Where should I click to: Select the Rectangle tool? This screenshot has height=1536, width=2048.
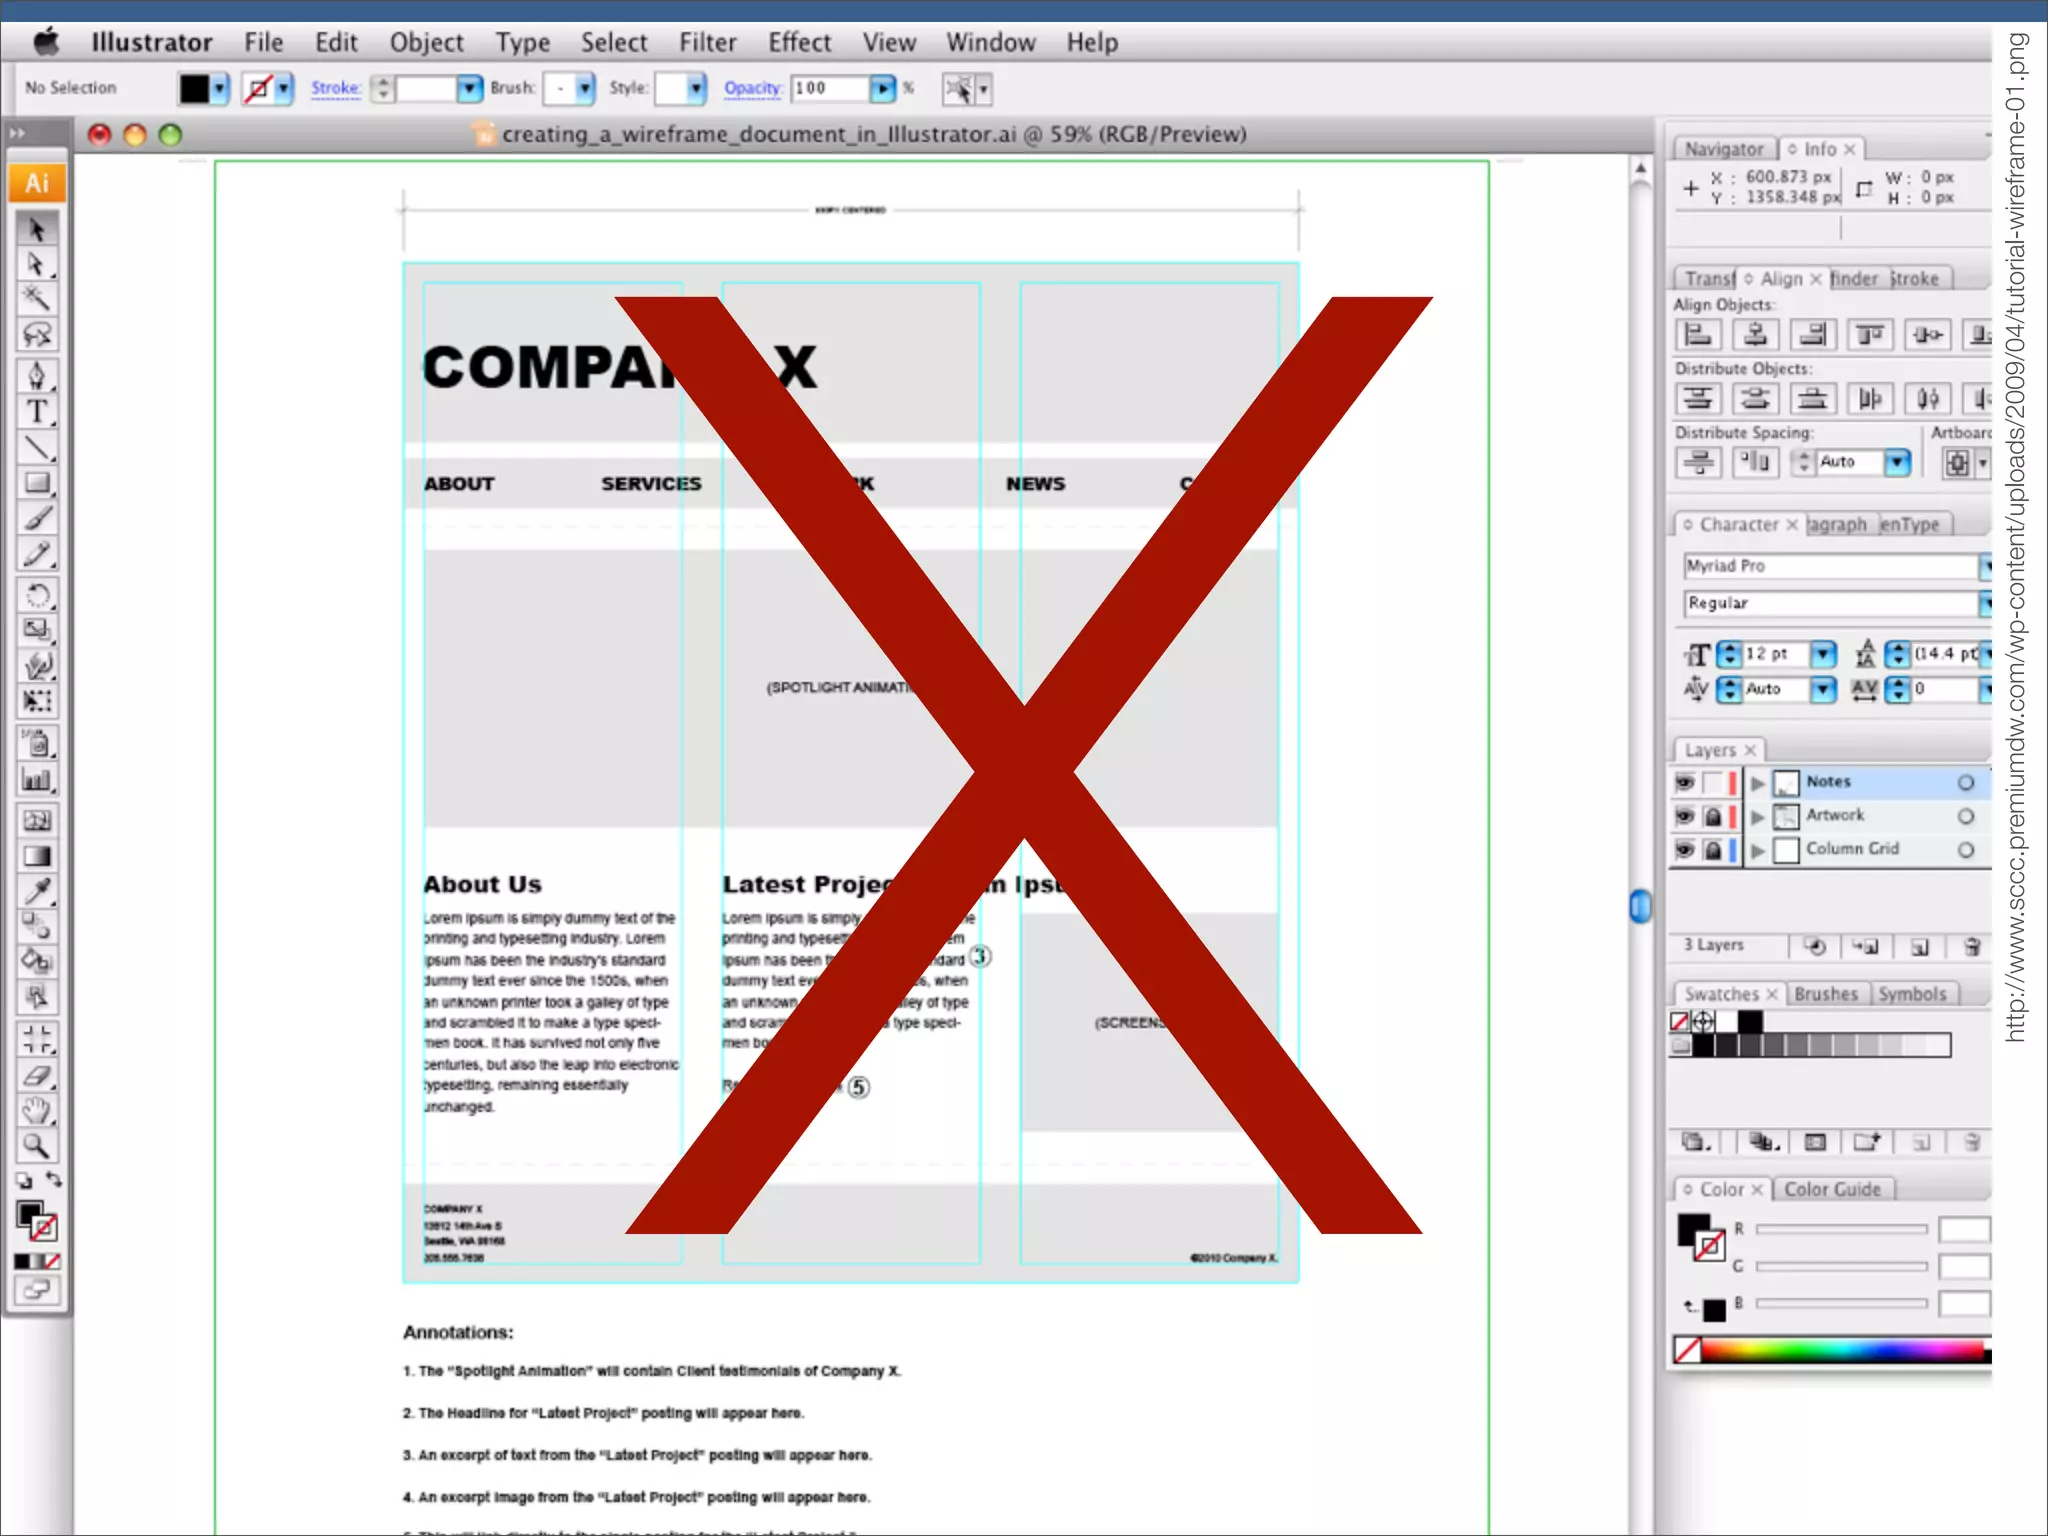tap(37, 483)
